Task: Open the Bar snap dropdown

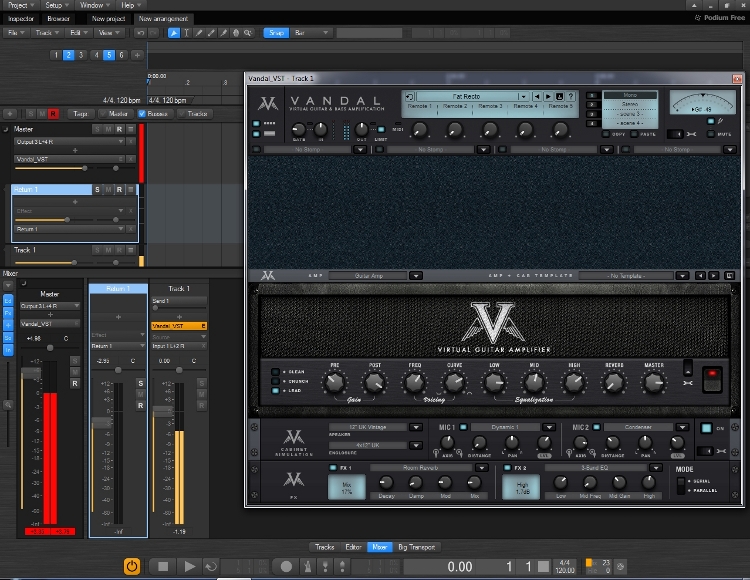Action: [312, 33]
